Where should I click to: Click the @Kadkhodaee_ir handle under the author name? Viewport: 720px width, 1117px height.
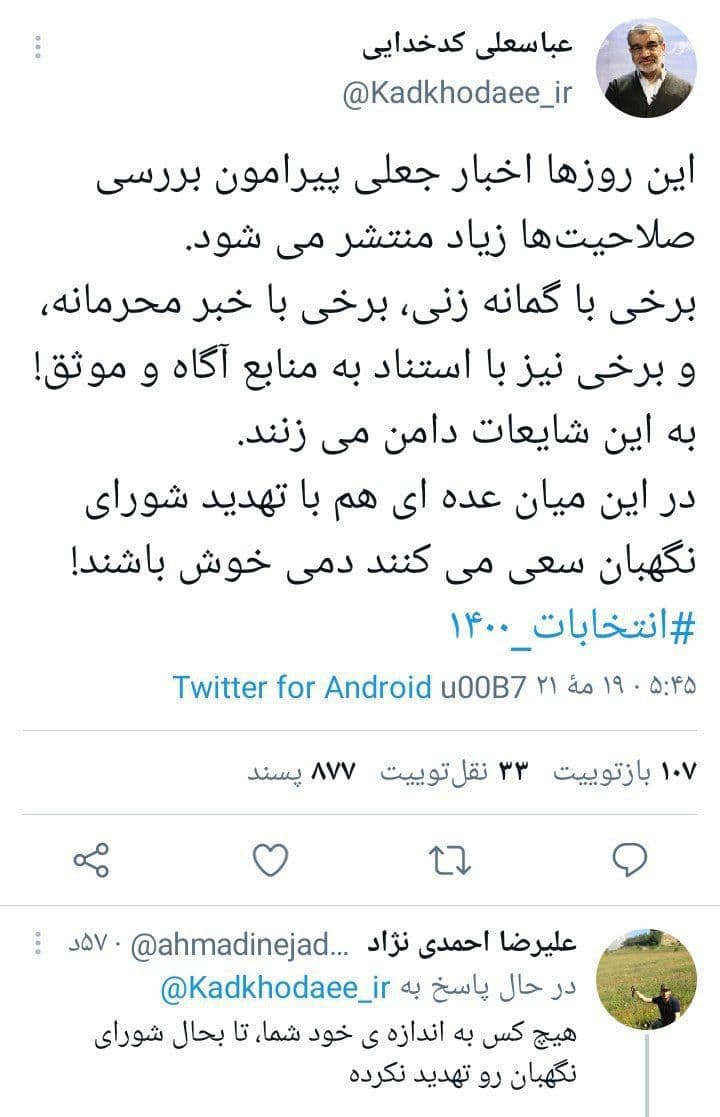457,93
